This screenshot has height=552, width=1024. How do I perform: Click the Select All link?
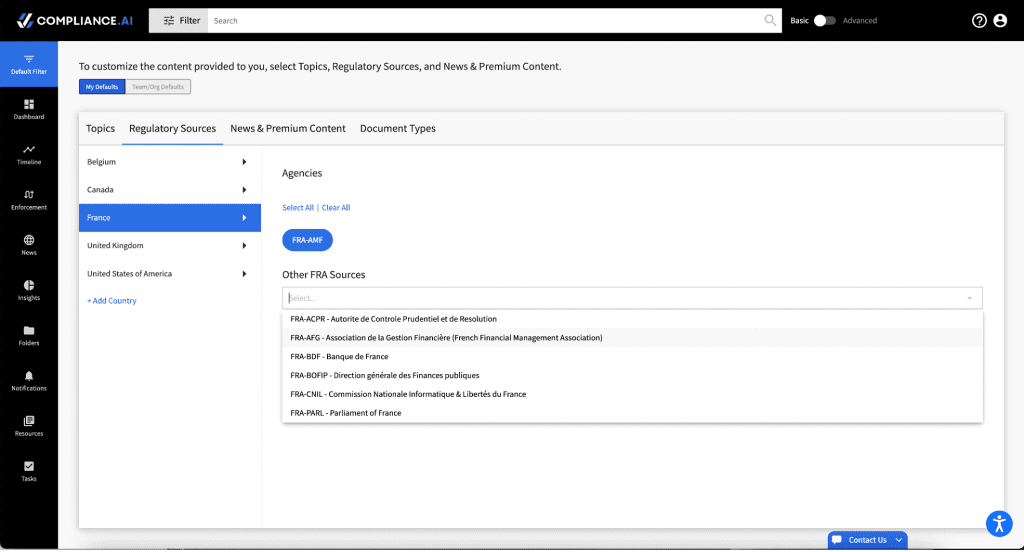tap(298, 208)
